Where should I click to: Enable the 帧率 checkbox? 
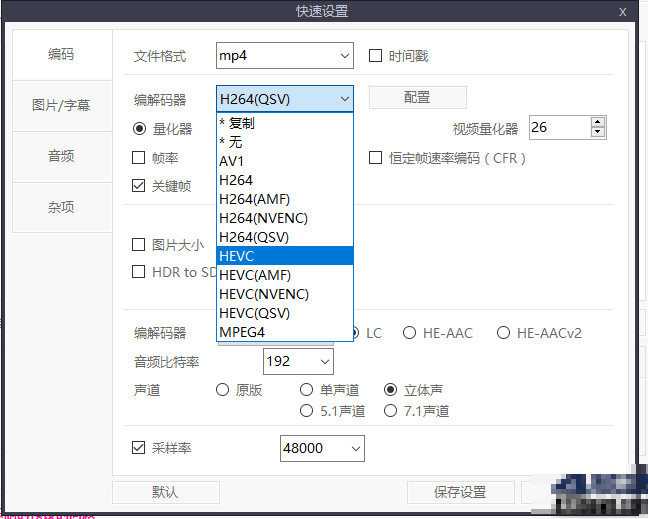[x=138, y=157]
